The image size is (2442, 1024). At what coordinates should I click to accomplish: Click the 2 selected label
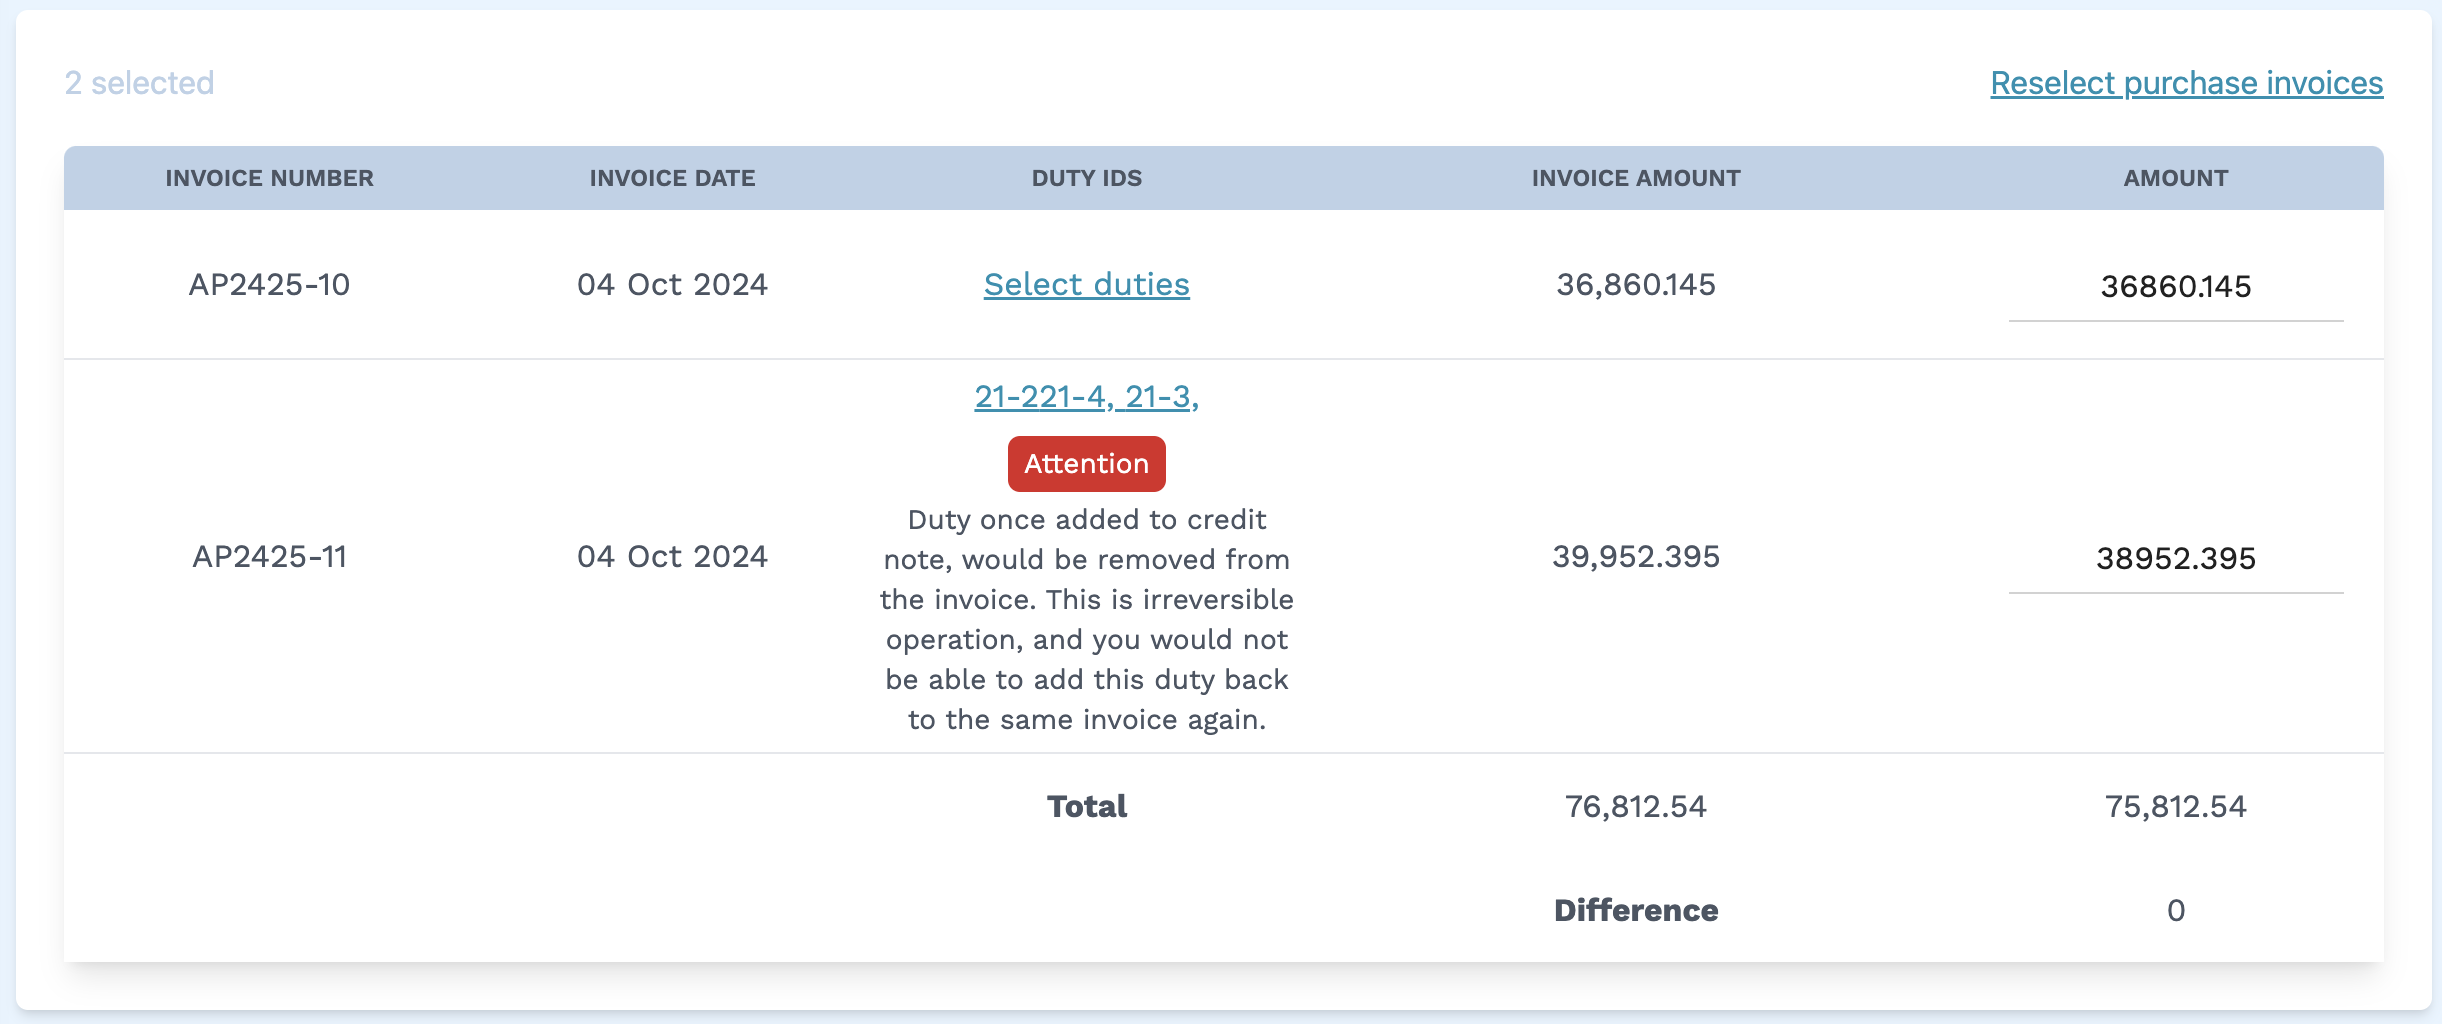pos(139,83)
